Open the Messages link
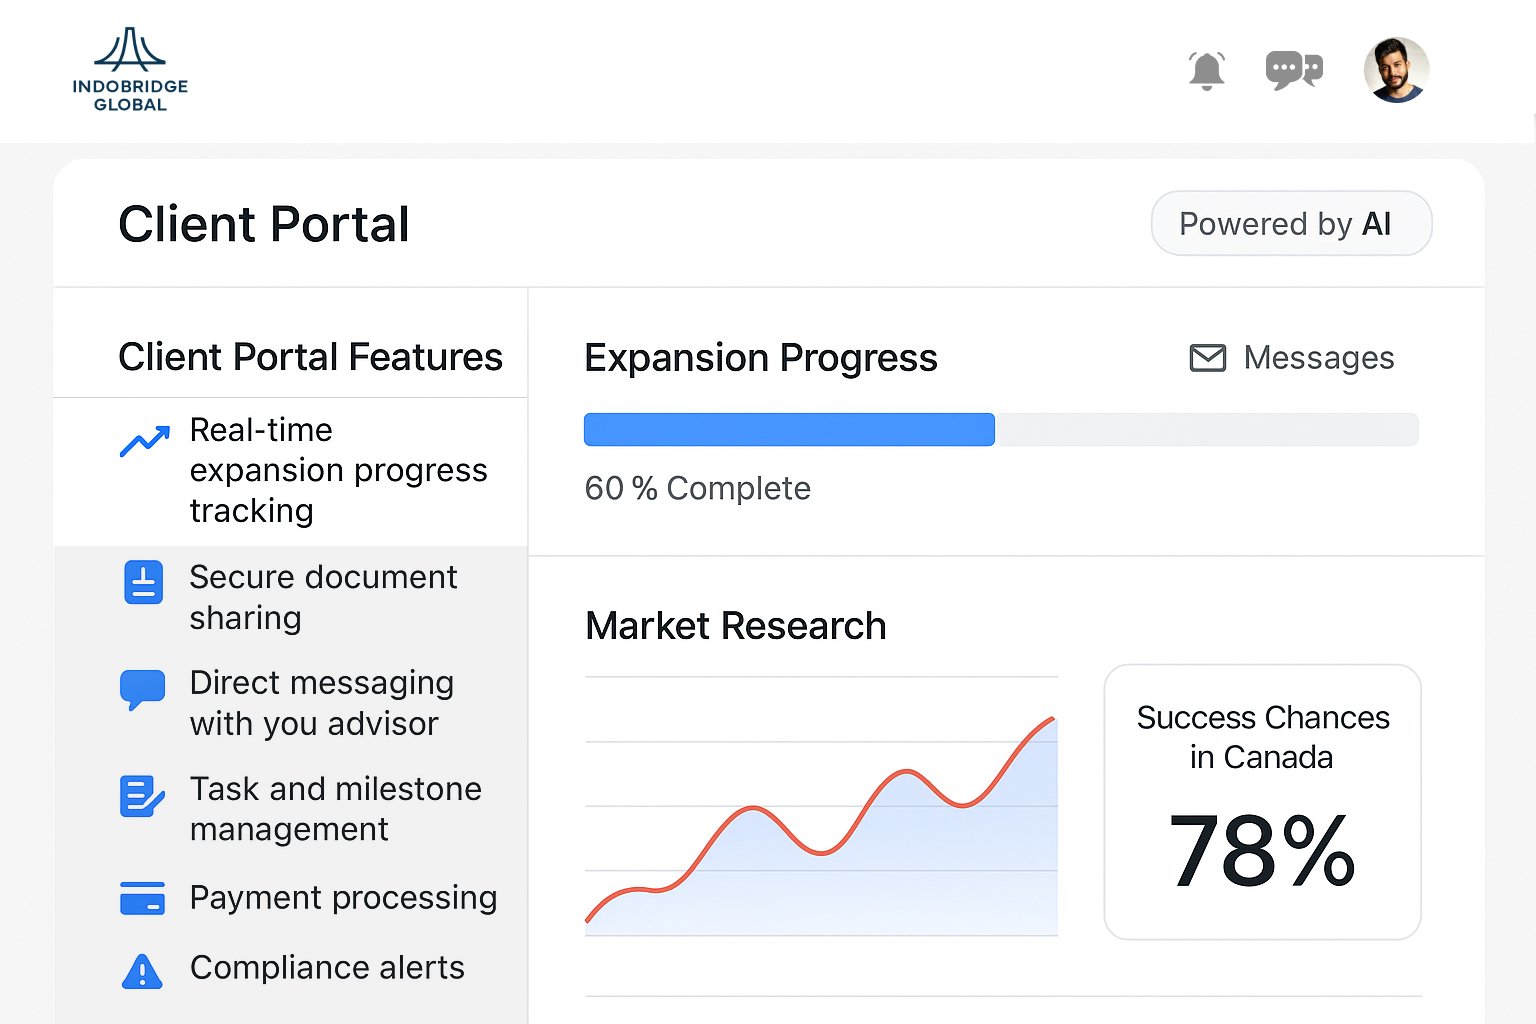 tap(1318, 358)
